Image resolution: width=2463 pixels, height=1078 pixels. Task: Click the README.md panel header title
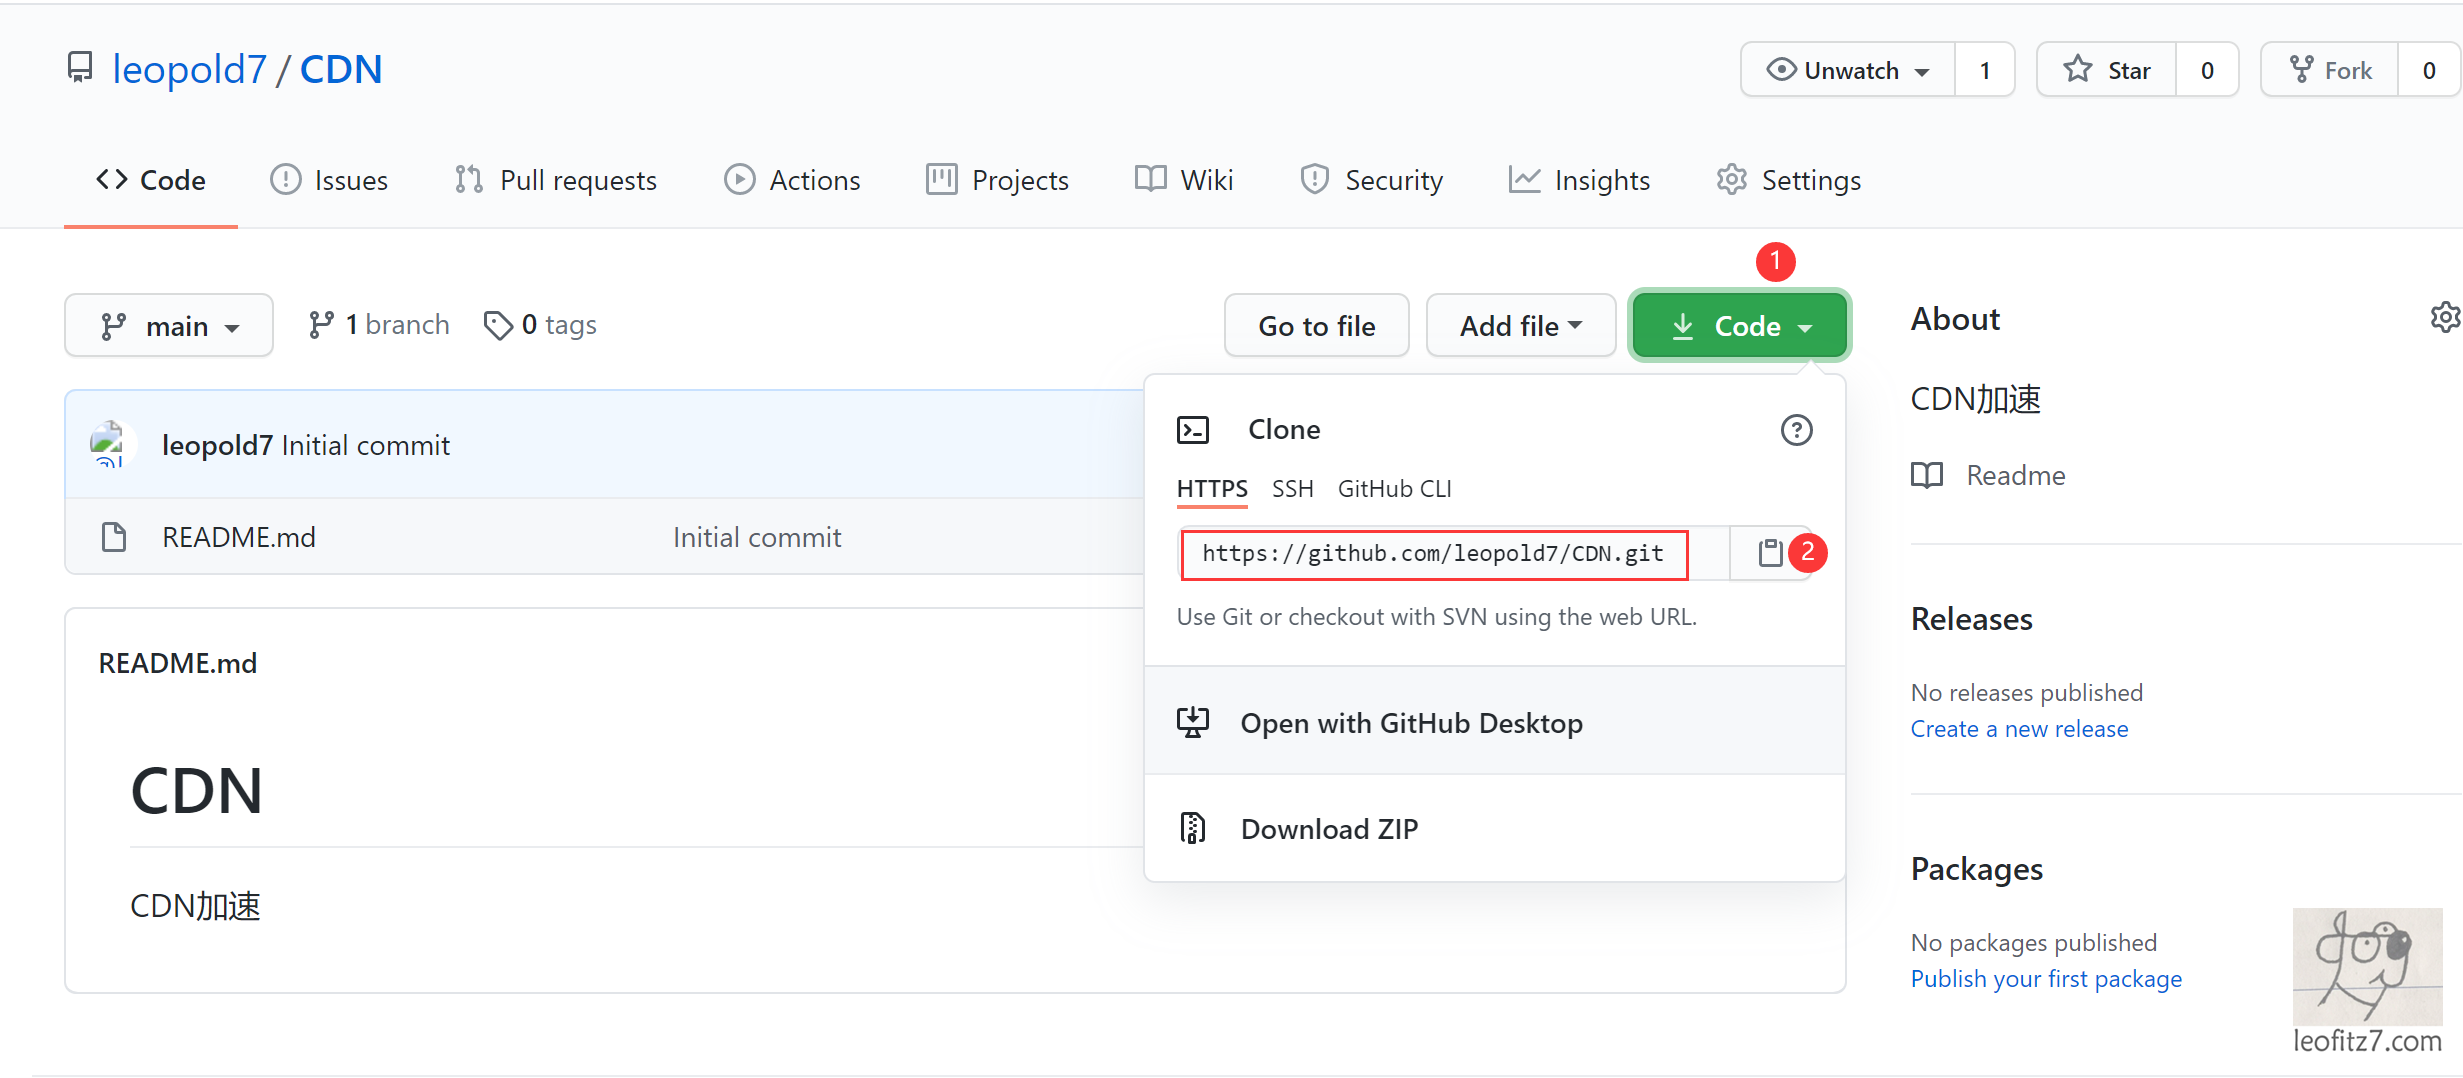pyautogui.click(x=178, y=663)
